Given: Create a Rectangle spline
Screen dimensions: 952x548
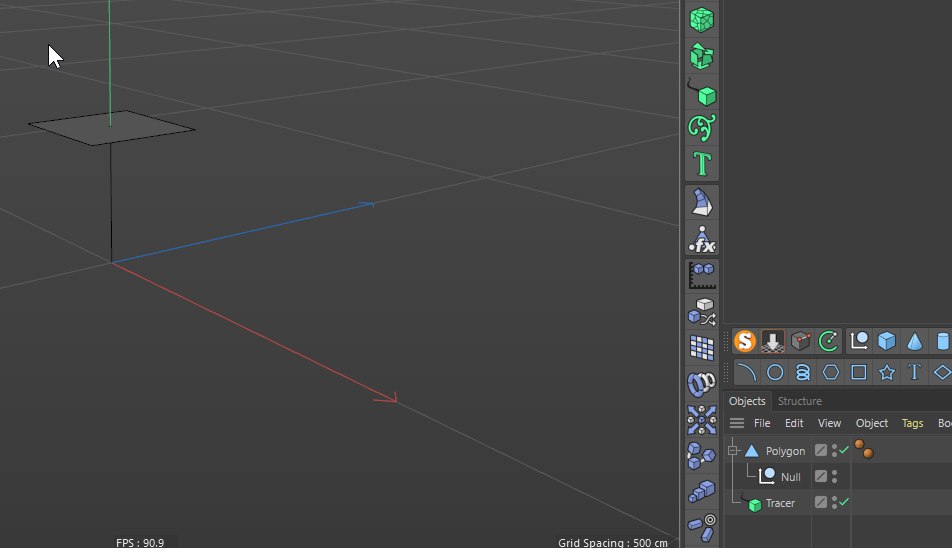Looking at the screenshot, I should 859,372.
